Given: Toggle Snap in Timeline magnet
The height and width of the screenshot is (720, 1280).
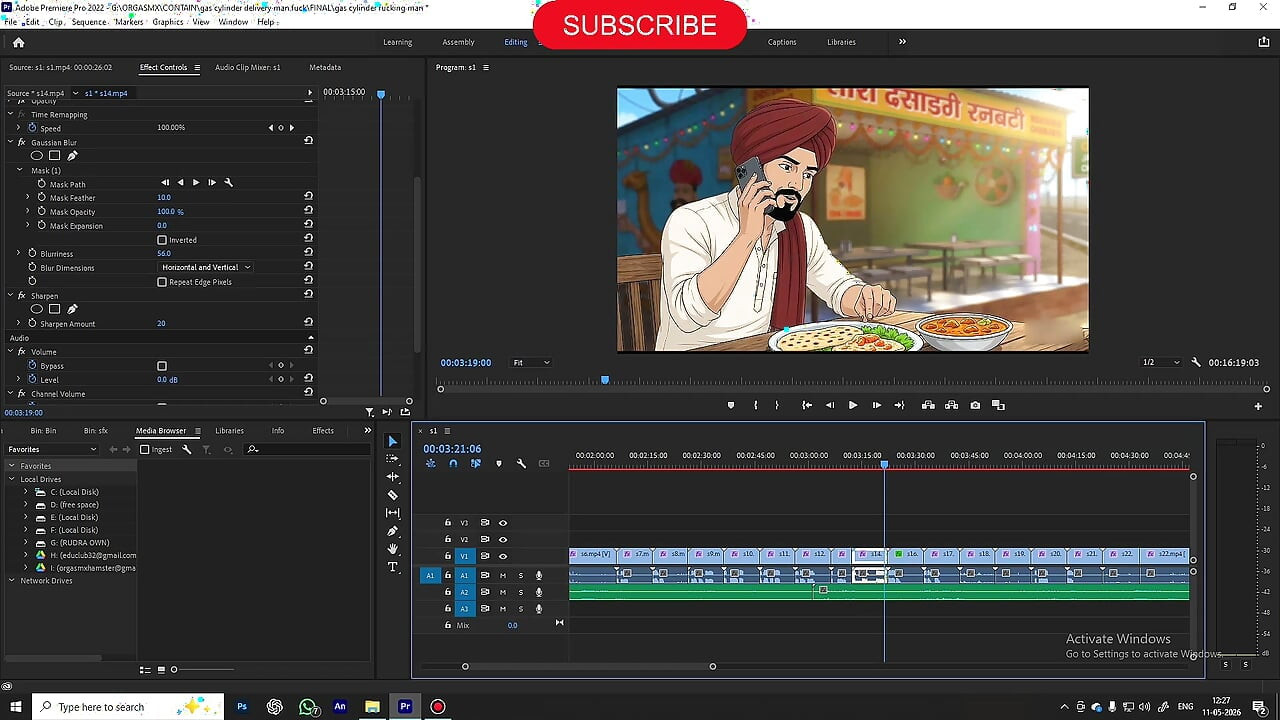Looking at the screenshot, I should click(453, 463).
